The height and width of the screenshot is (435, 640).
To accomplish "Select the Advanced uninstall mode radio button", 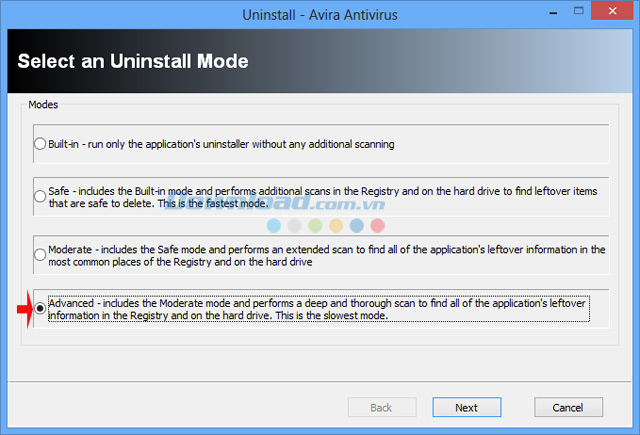I will click(x=40, y=308).
